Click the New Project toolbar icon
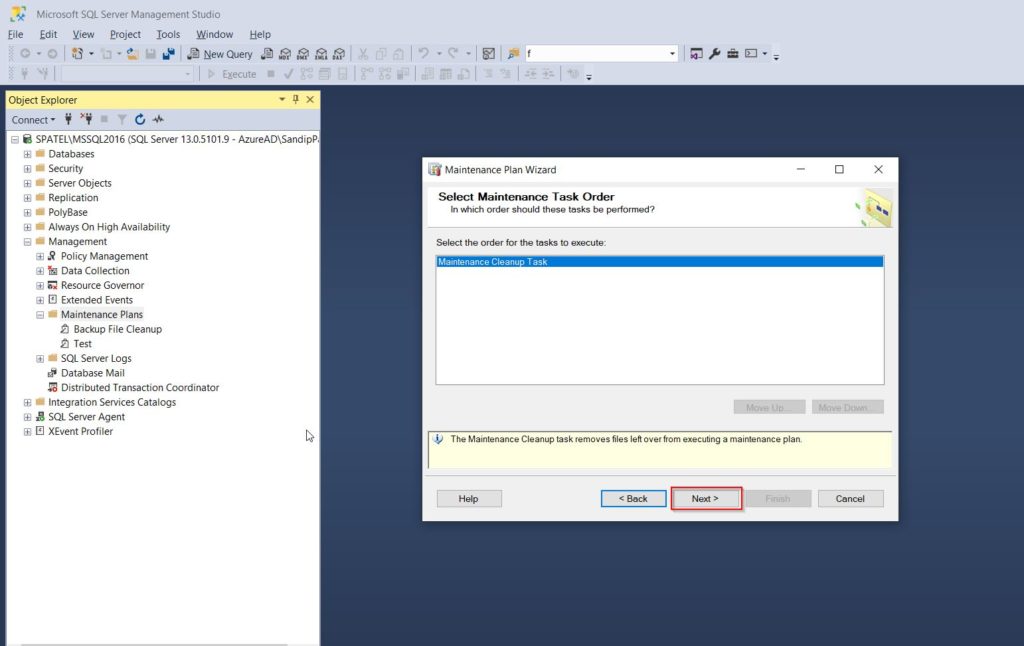The height and width of the screenshot is (646, 1024). 77,54
